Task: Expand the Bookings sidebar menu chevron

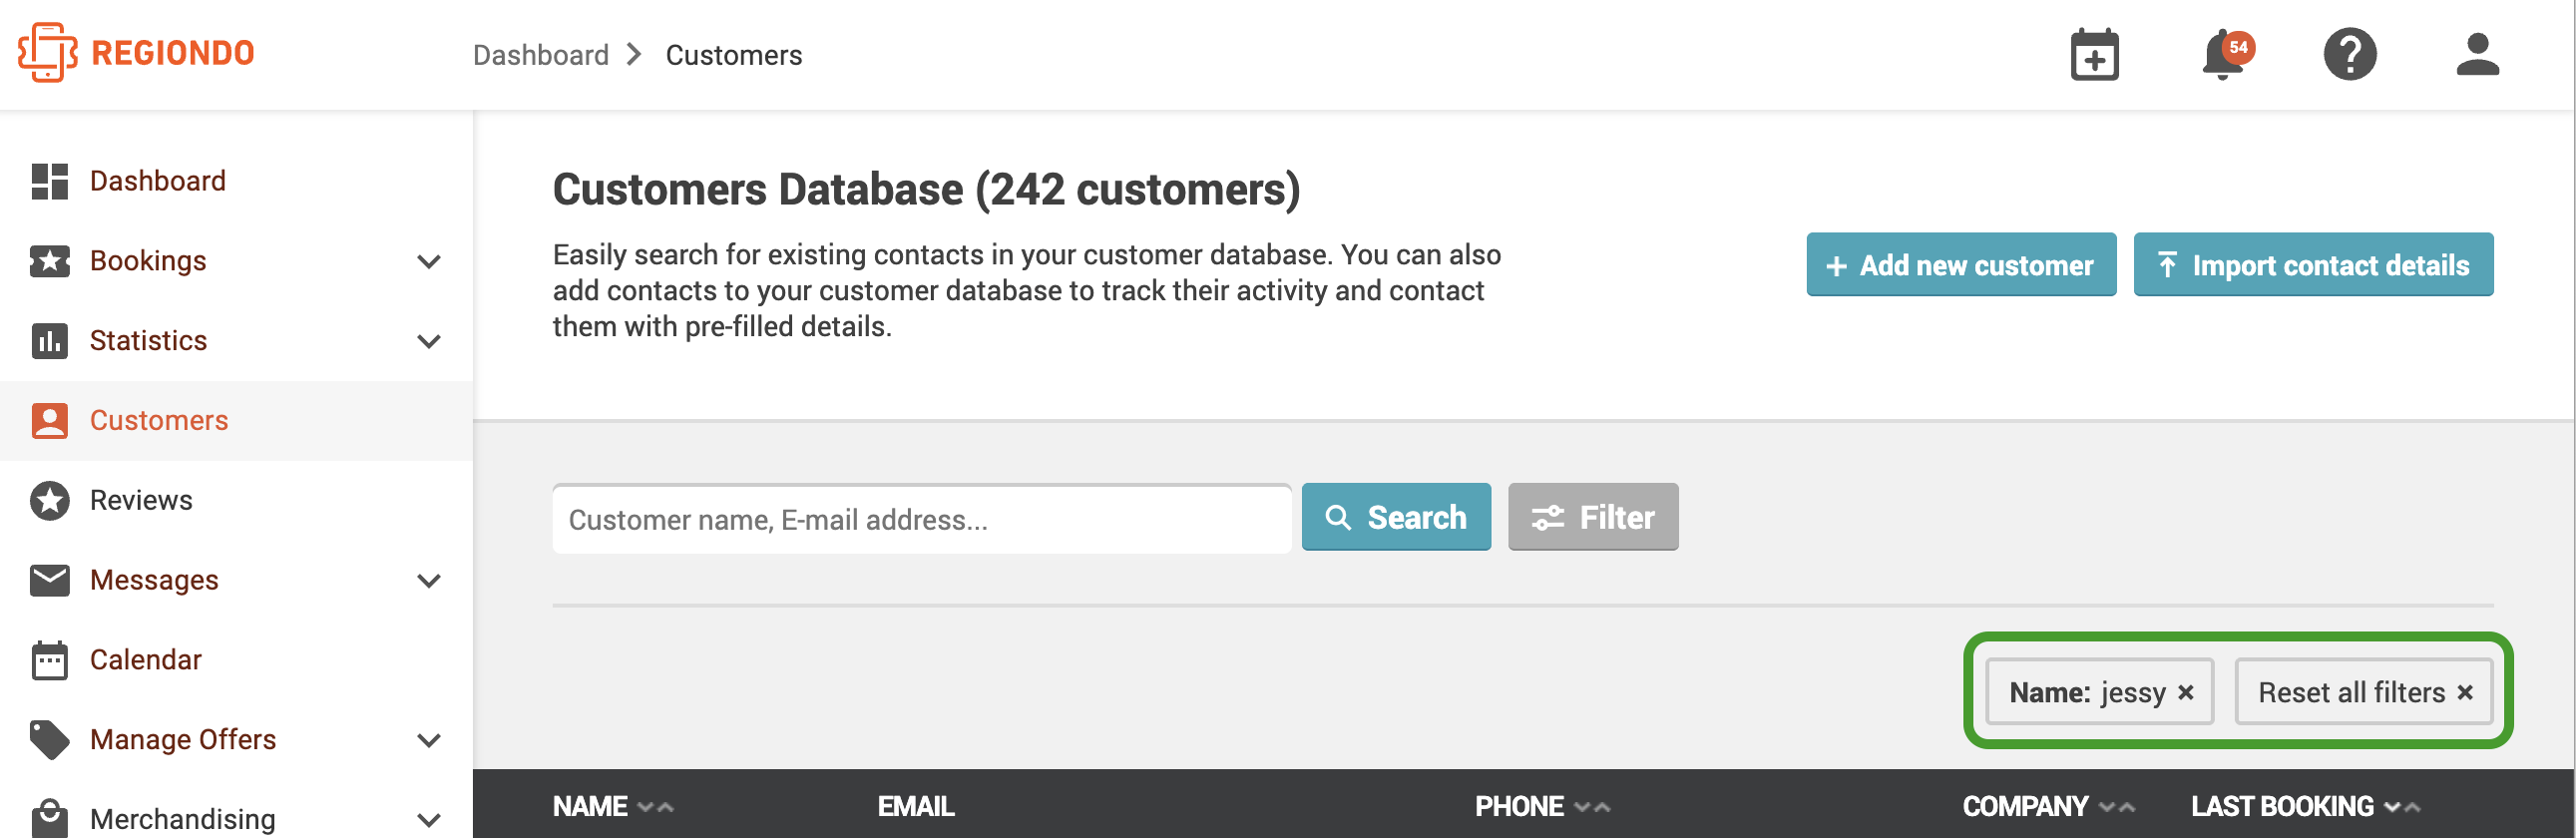Action: tap(429, 262)
